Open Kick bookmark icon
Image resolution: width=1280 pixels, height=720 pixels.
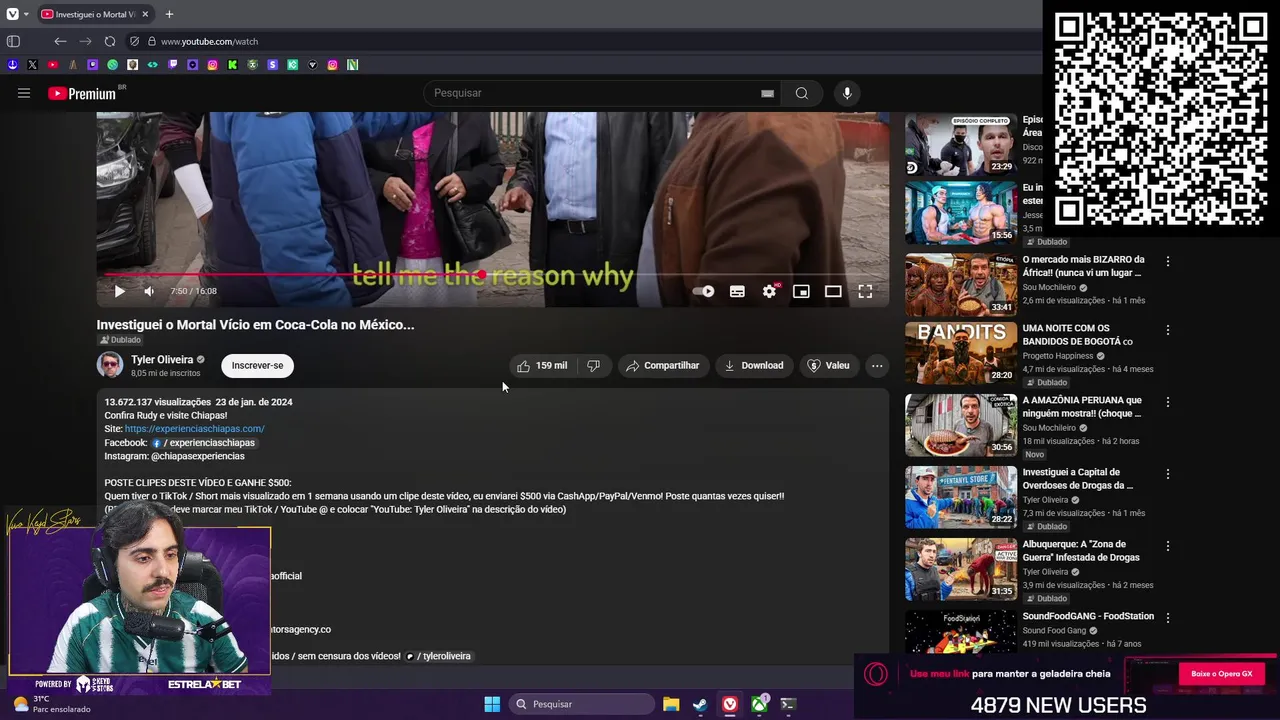pos(232,65)
